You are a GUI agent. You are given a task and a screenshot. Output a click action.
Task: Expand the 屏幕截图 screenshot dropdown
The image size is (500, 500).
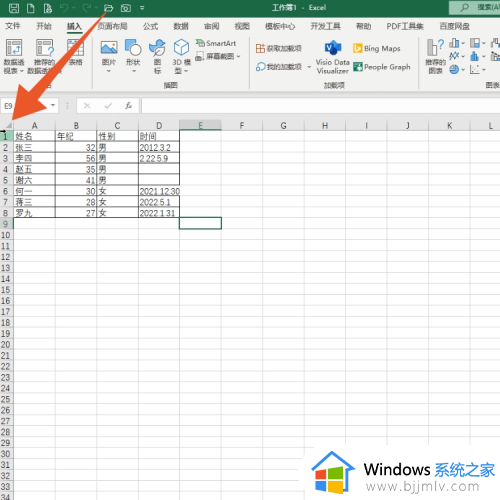[x=238, y=57]
